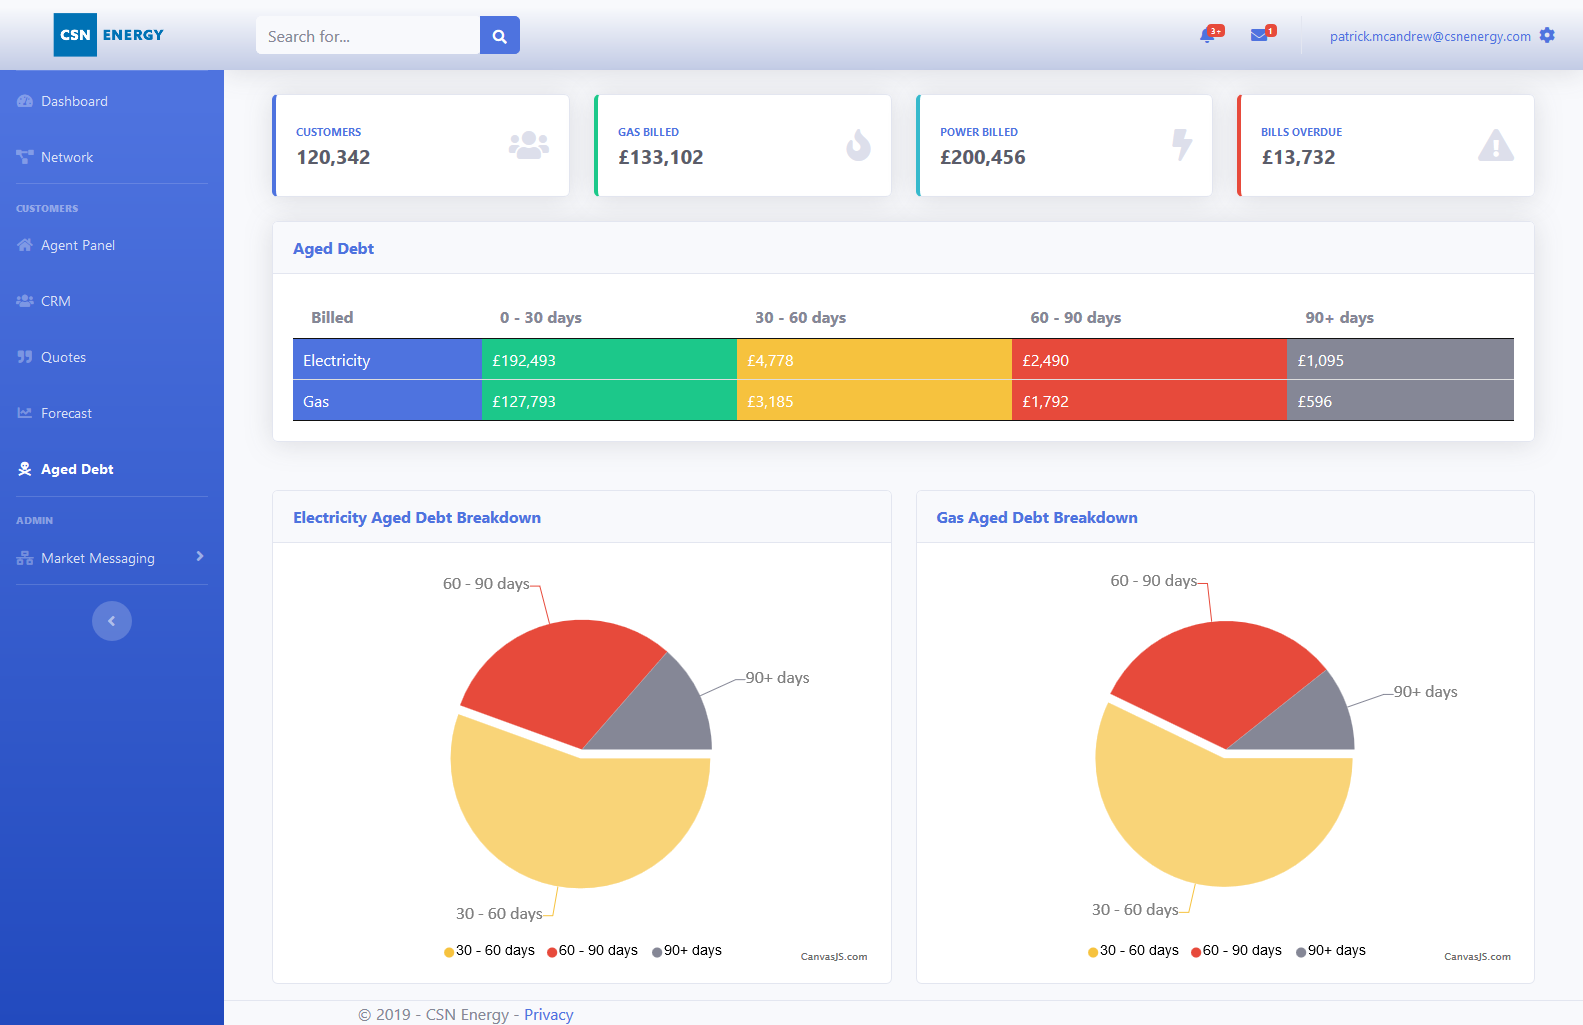
Task: Open the envelope messages icon
Action: (x=1259, y=36)
